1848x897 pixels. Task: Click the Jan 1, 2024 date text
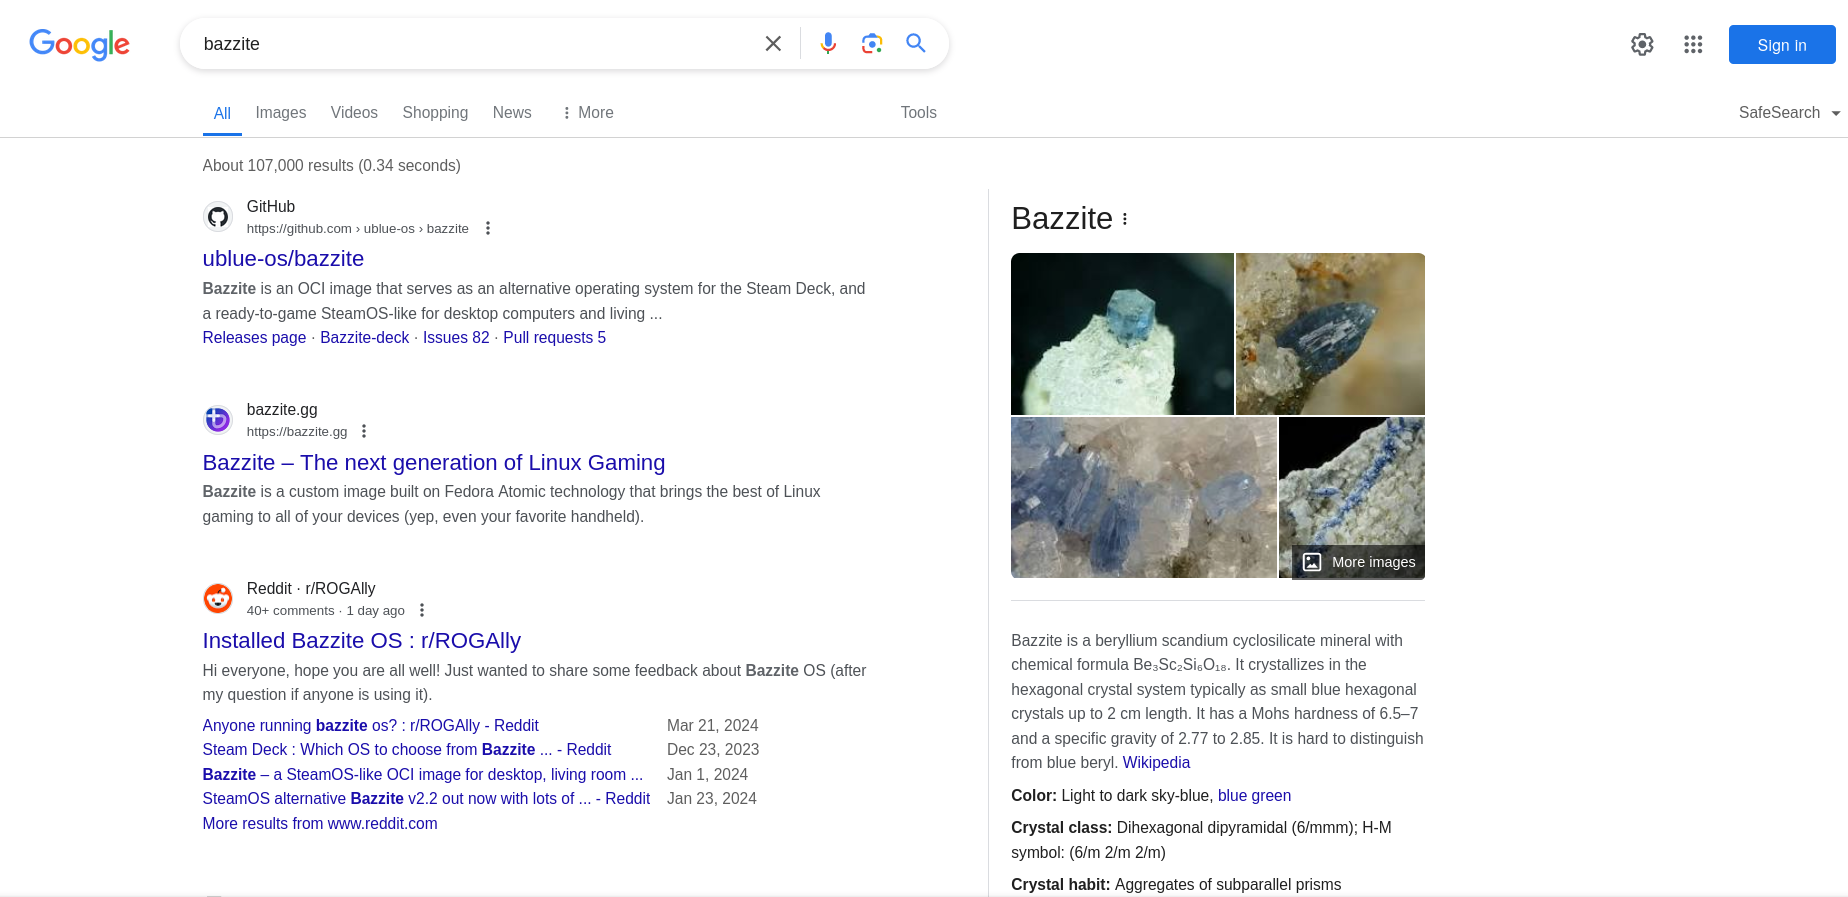point(707,775)
